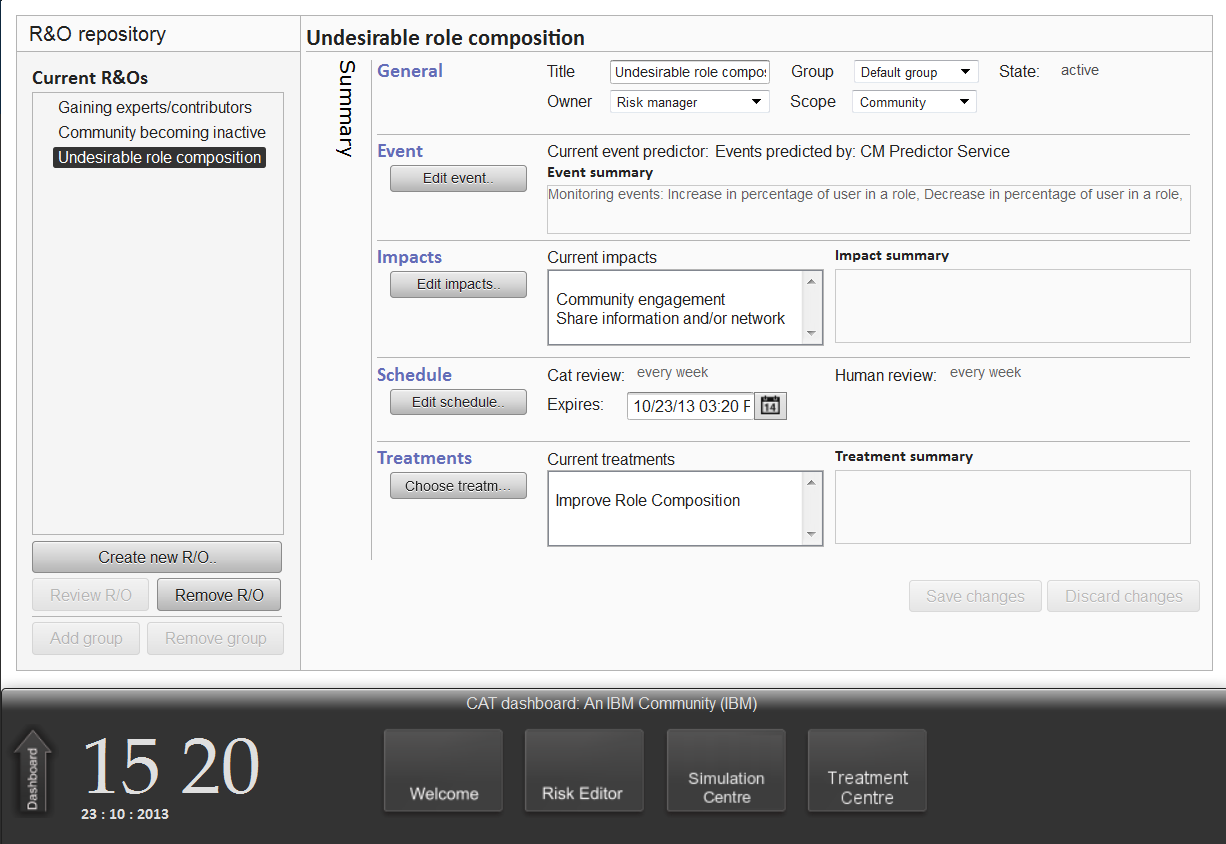Image resolution: width=1226 pixels, height=844 pixels.
Task: Select Community becoming inactive R&O
Action: (x=162, y=133)
